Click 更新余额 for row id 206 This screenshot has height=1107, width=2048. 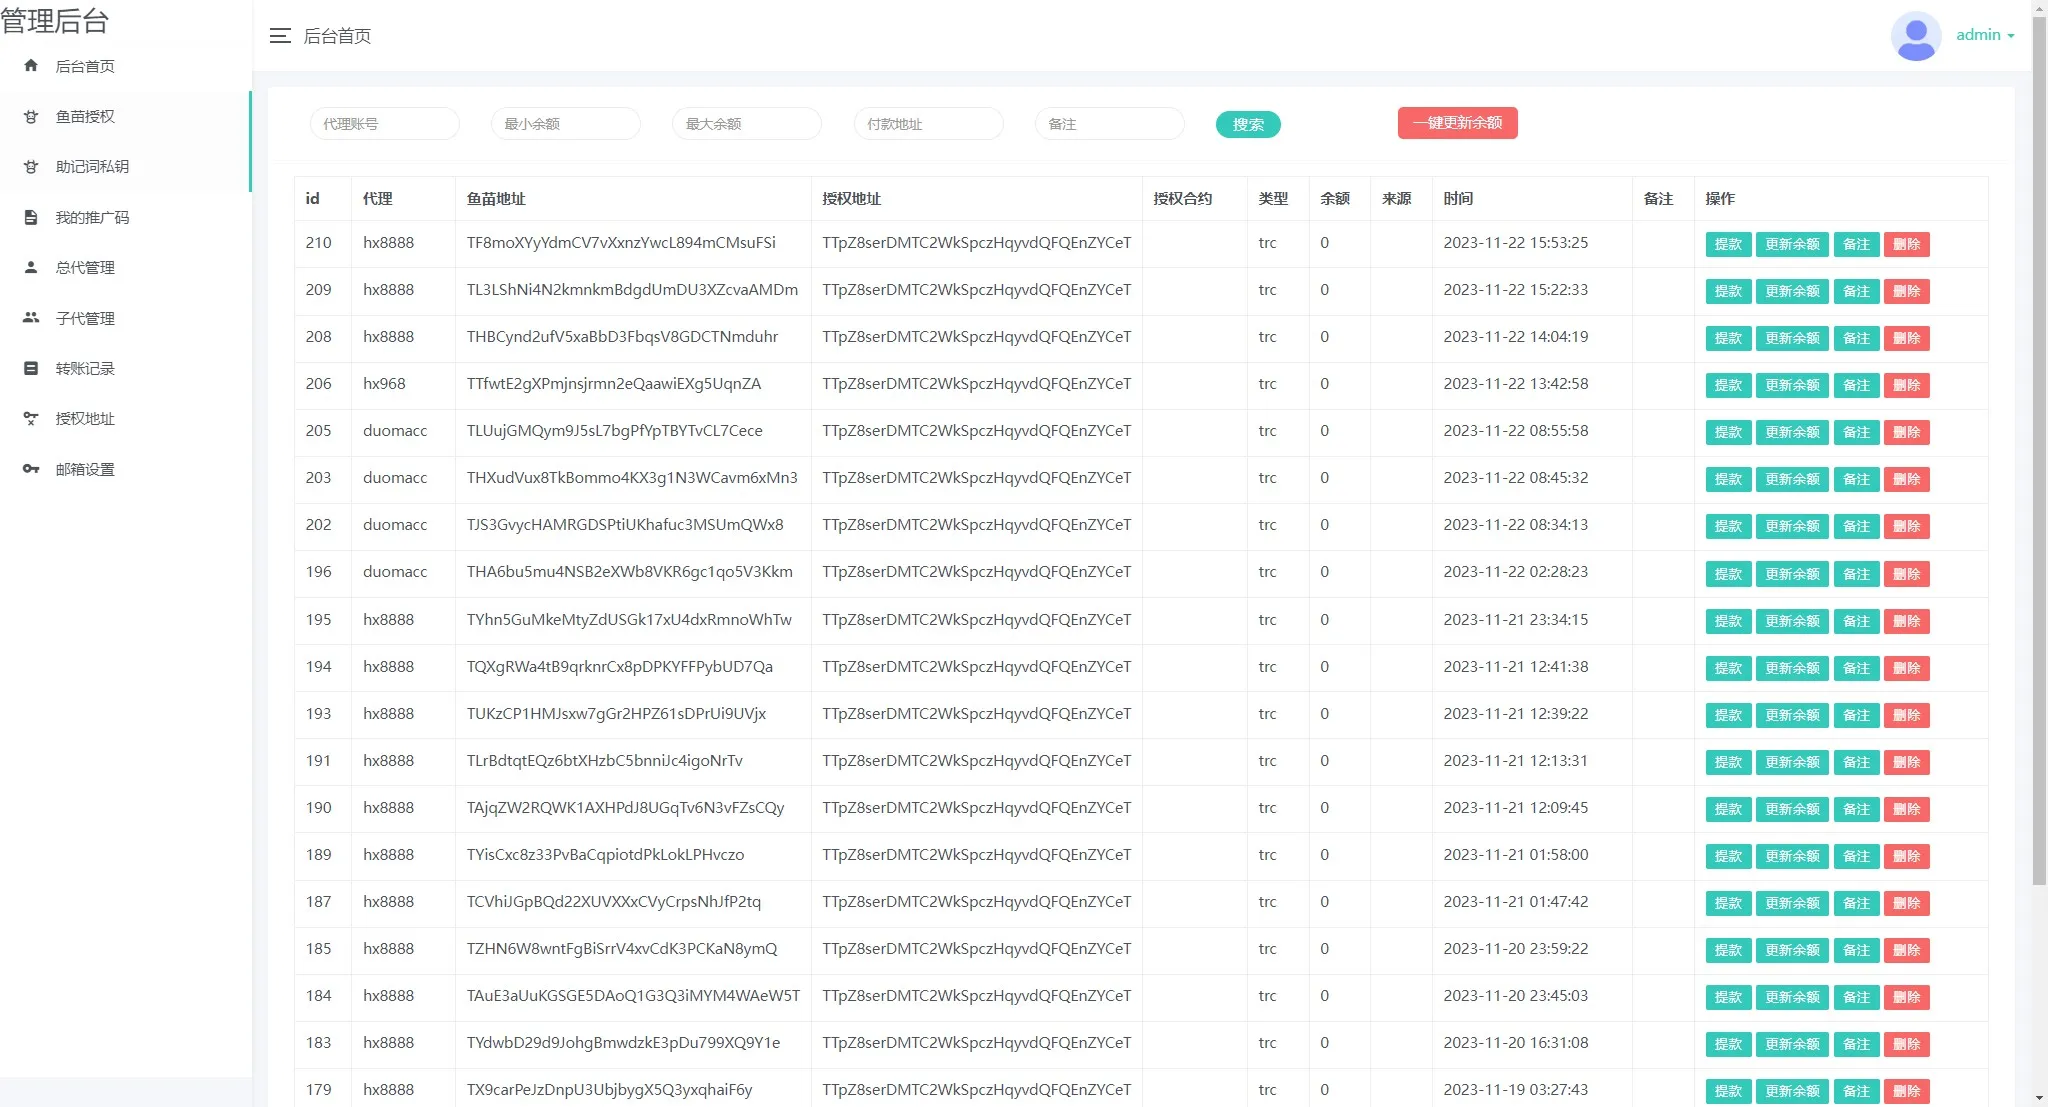[x=1792, y=385]
